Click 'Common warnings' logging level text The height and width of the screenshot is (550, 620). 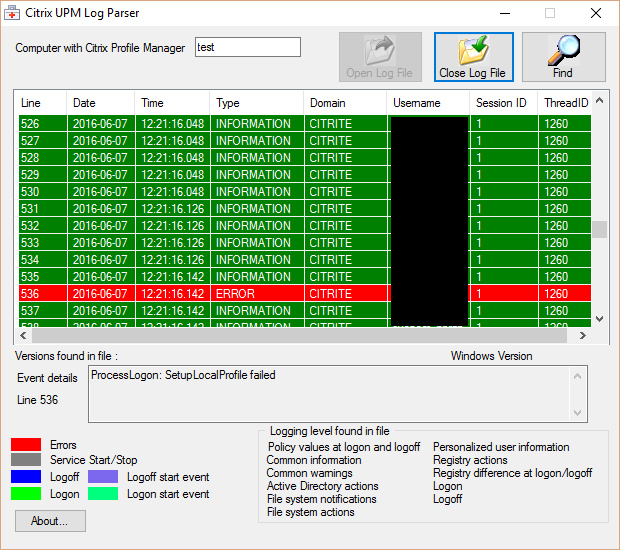point(309,473)
